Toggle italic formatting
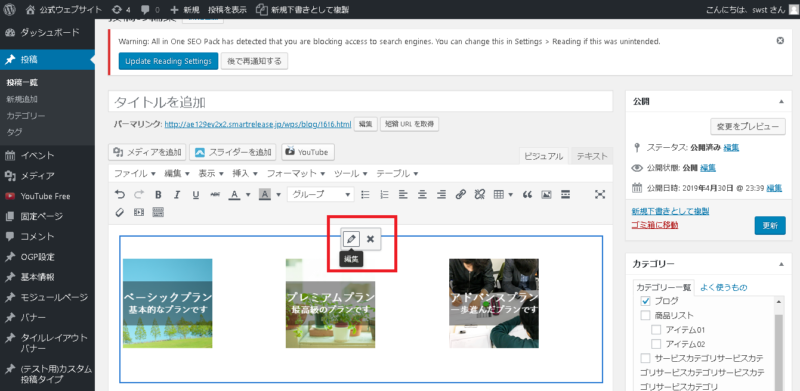The image size is (800, 391). [x=177, y=194]
